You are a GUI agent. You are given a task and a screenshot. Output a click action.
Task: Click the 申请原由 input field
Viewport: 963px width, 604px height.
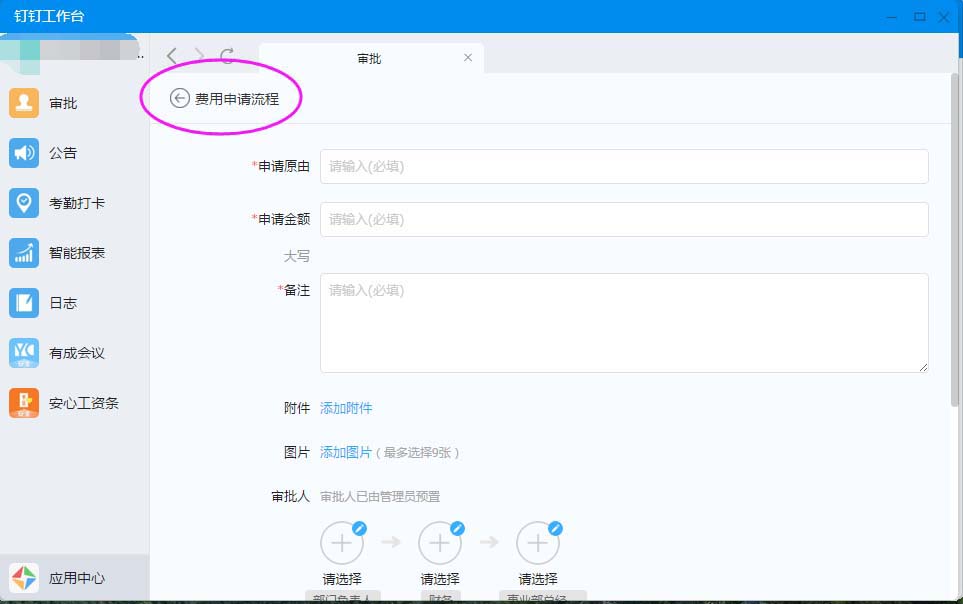(x=624, y=167)
